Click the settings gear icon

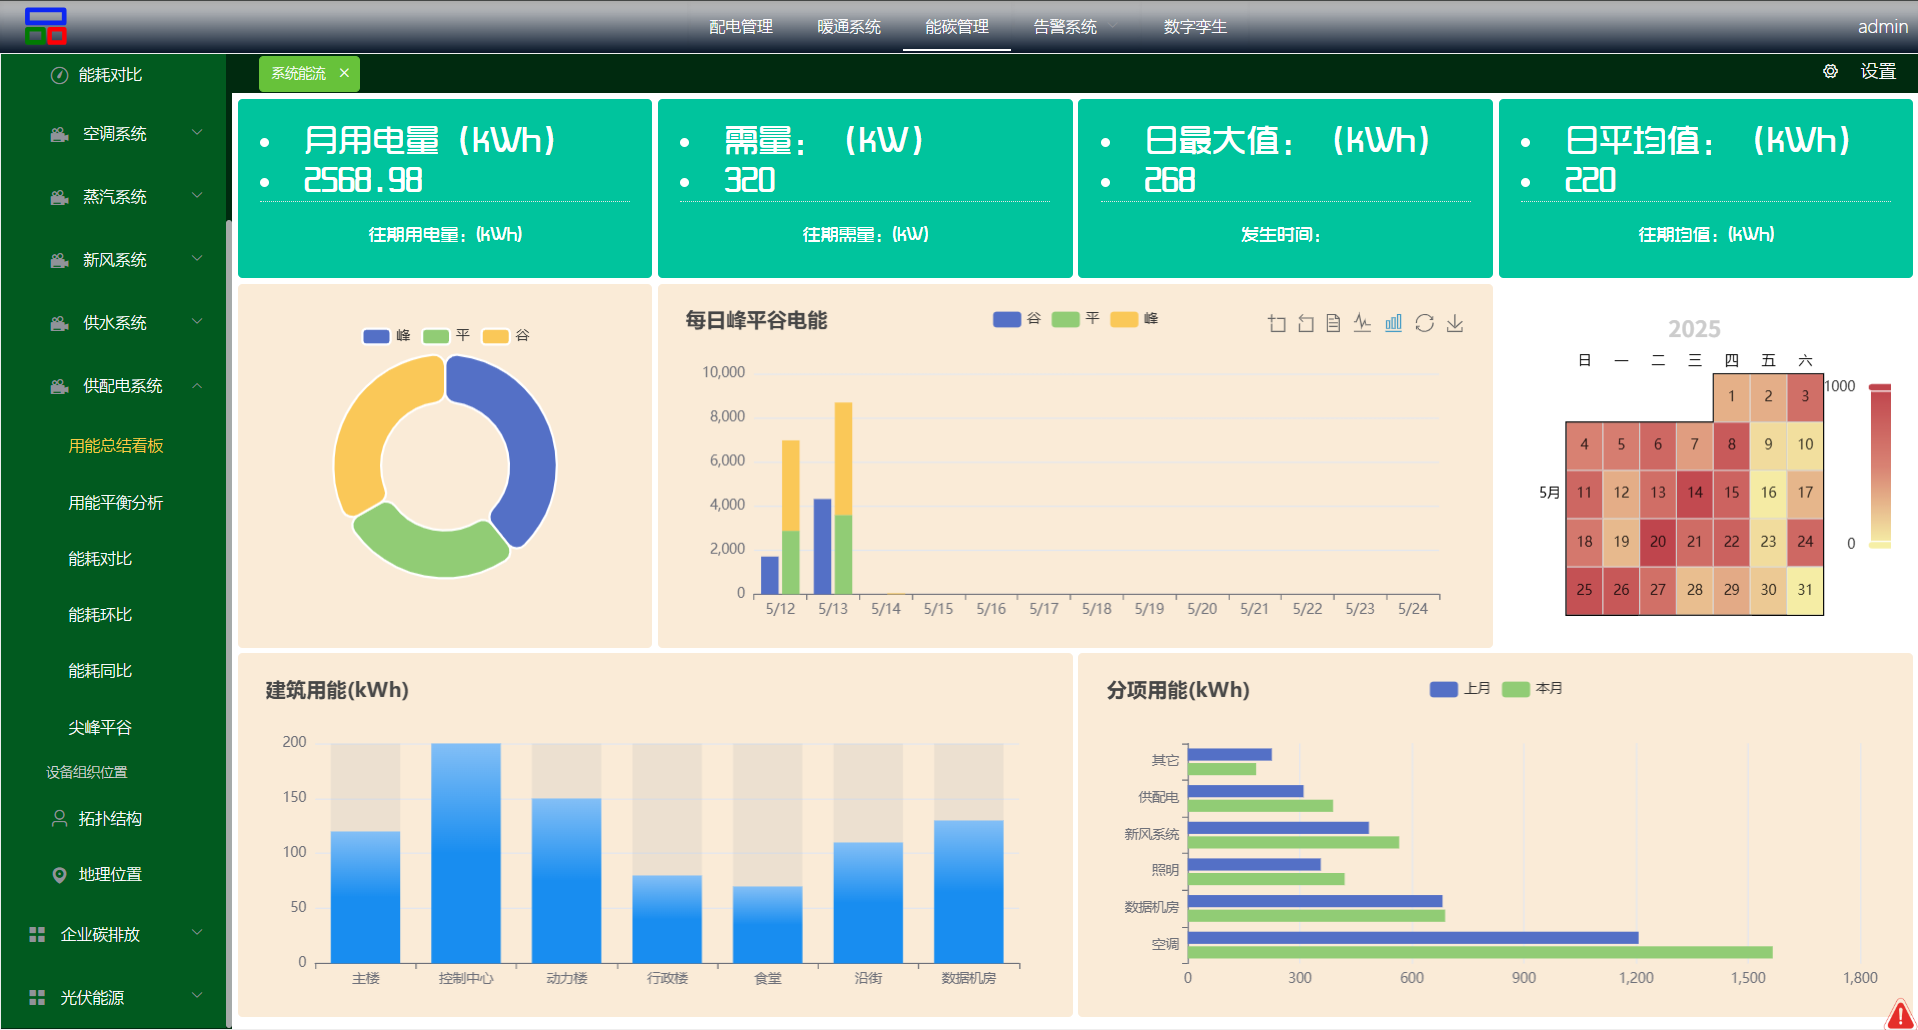click(x=1830, y=72)
